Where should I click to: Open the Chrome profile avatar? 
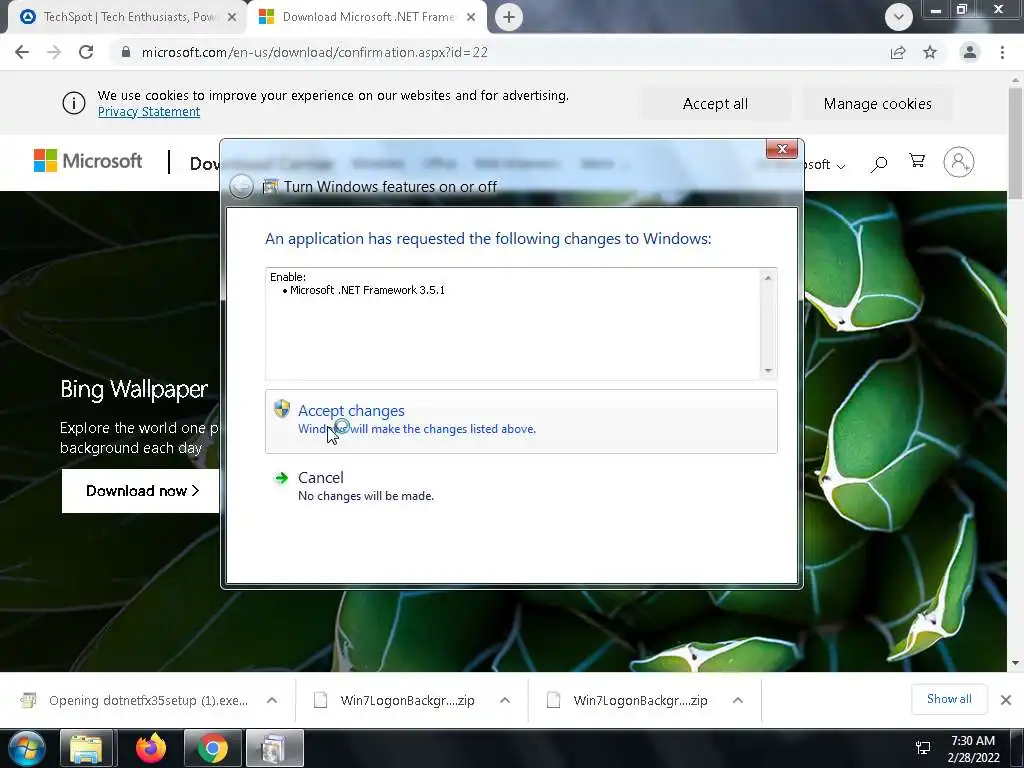pyautogui.click(x=970, y=52)
